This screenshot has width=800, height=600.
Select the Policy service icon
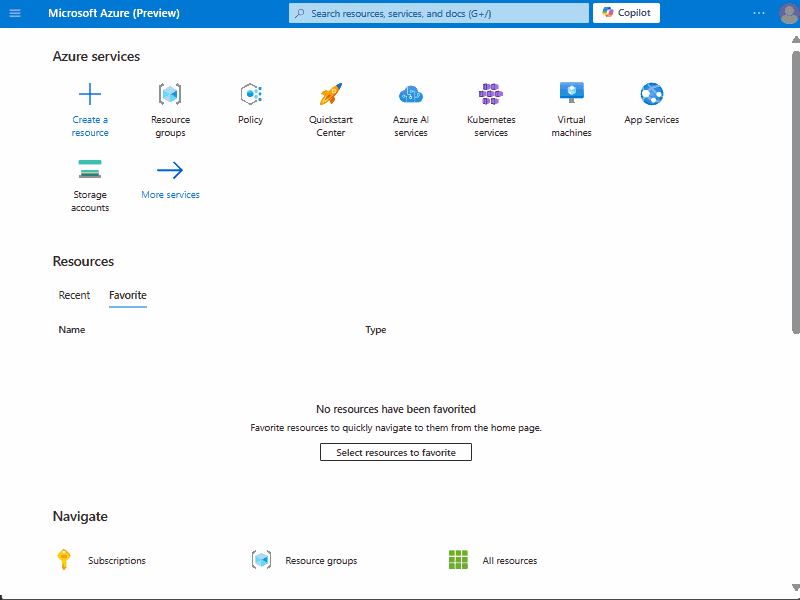(x=250, y=95)
